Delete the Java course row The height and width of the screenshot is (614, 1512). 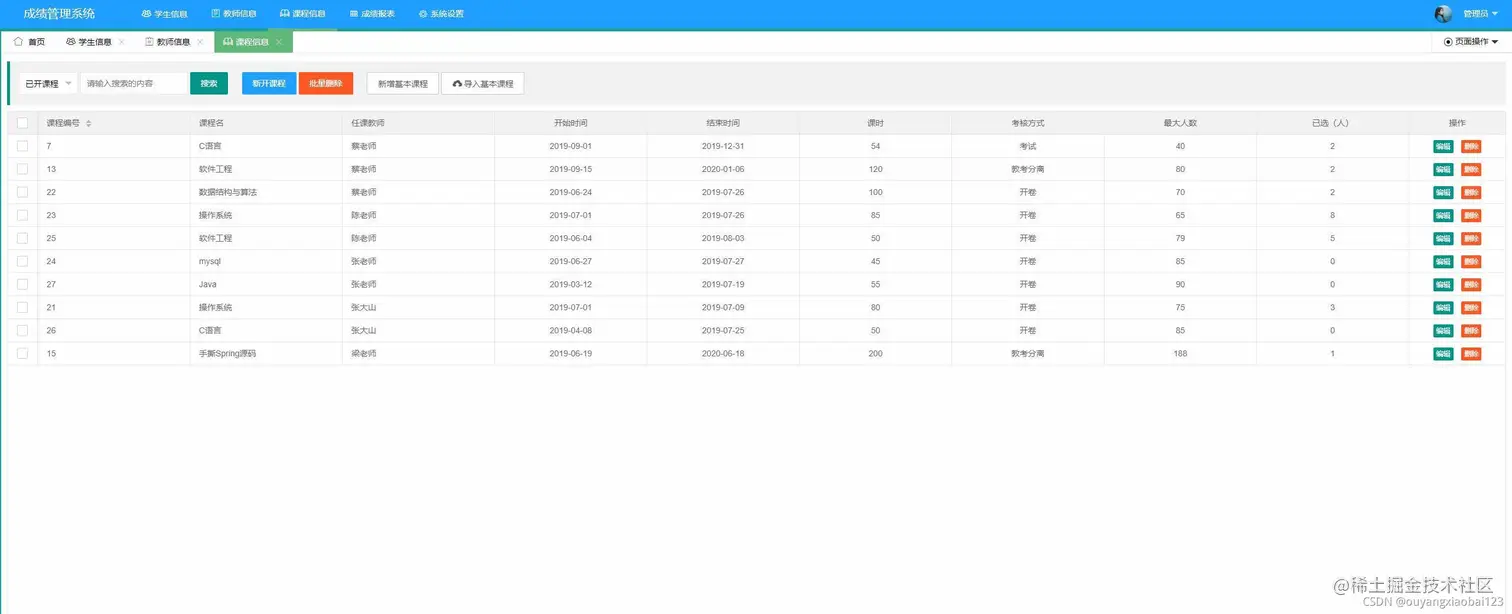pos(1471,284)
